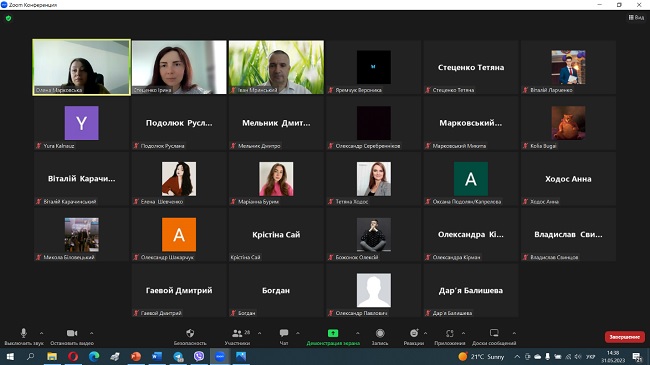Select Іван Мірянський video tile

(x=276, y=67)
